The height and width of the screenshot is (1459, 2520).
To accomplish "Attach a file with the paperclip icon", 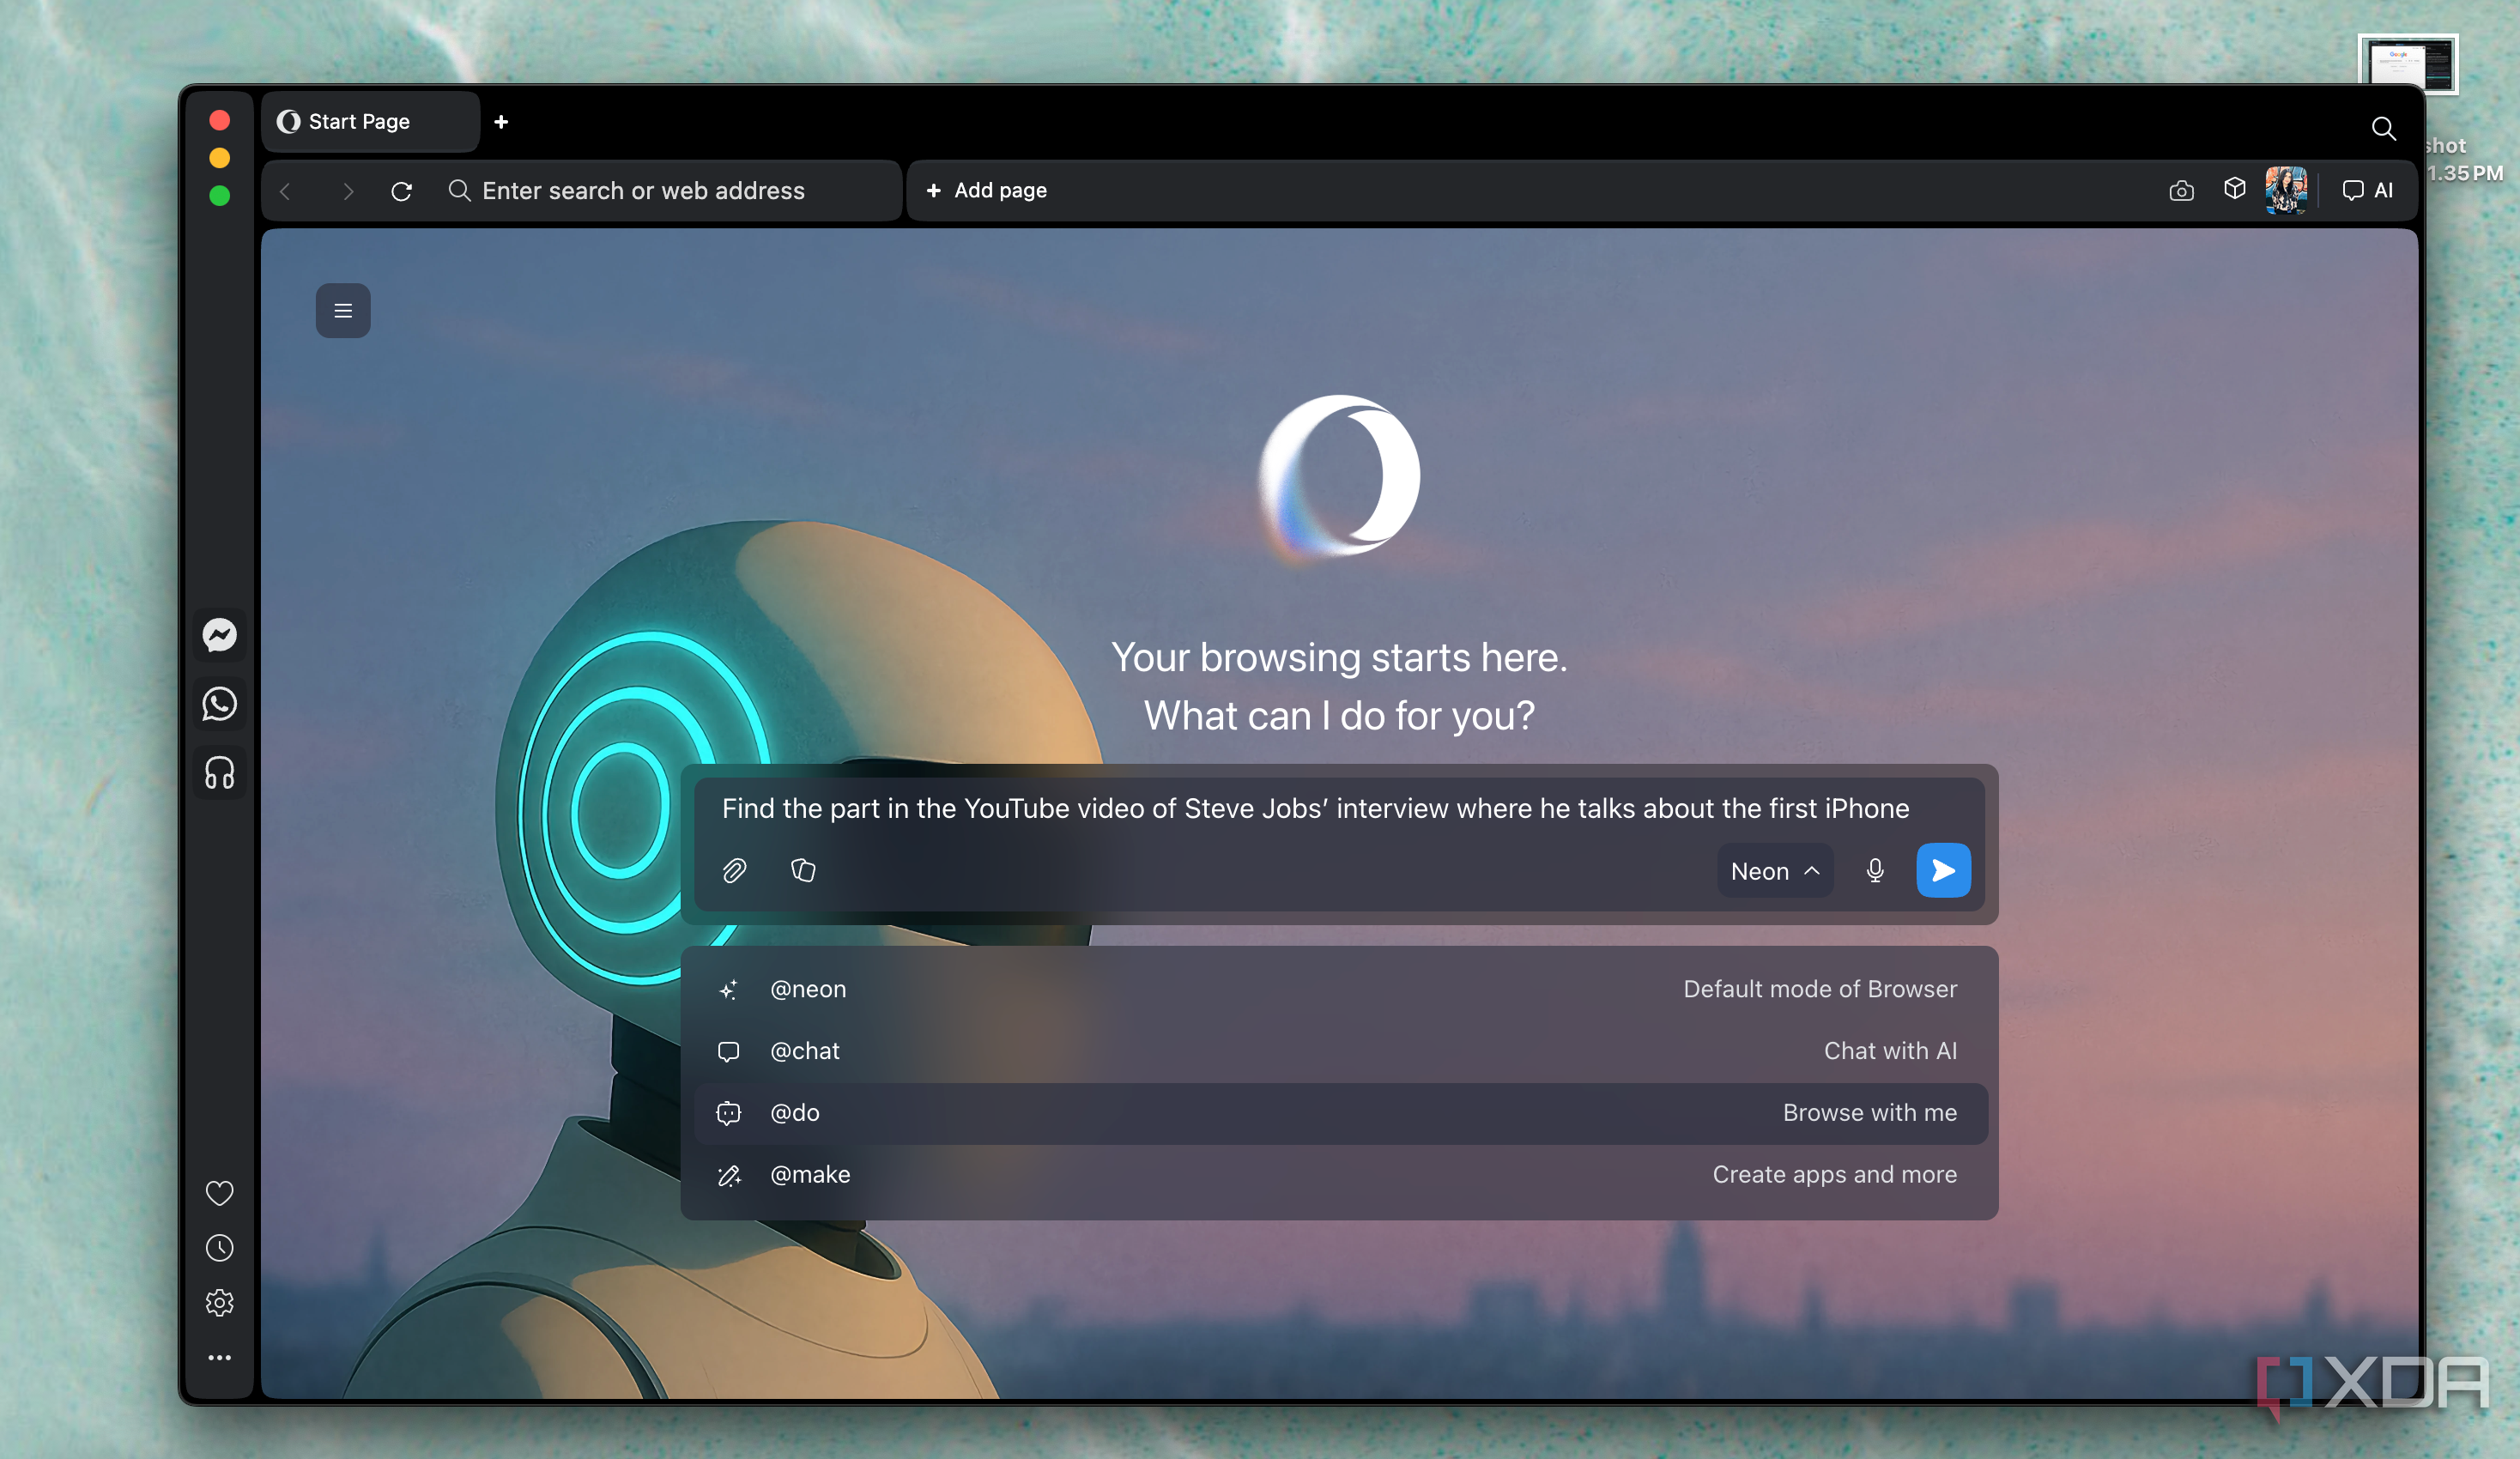I will [x=734, y=871].
